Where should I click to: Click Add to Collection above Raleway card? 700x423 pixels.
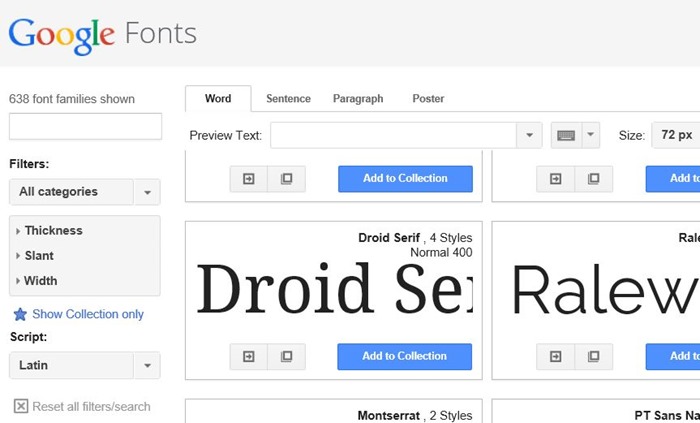click(x=673, y=179)
